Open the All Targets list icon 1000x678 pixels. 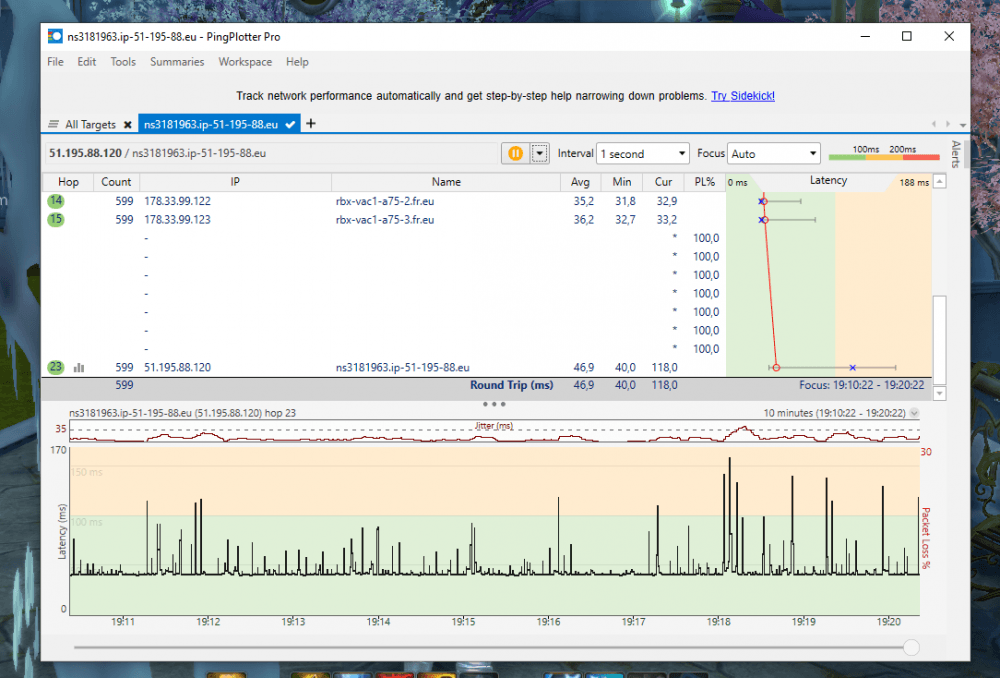[x=54, y=125]
